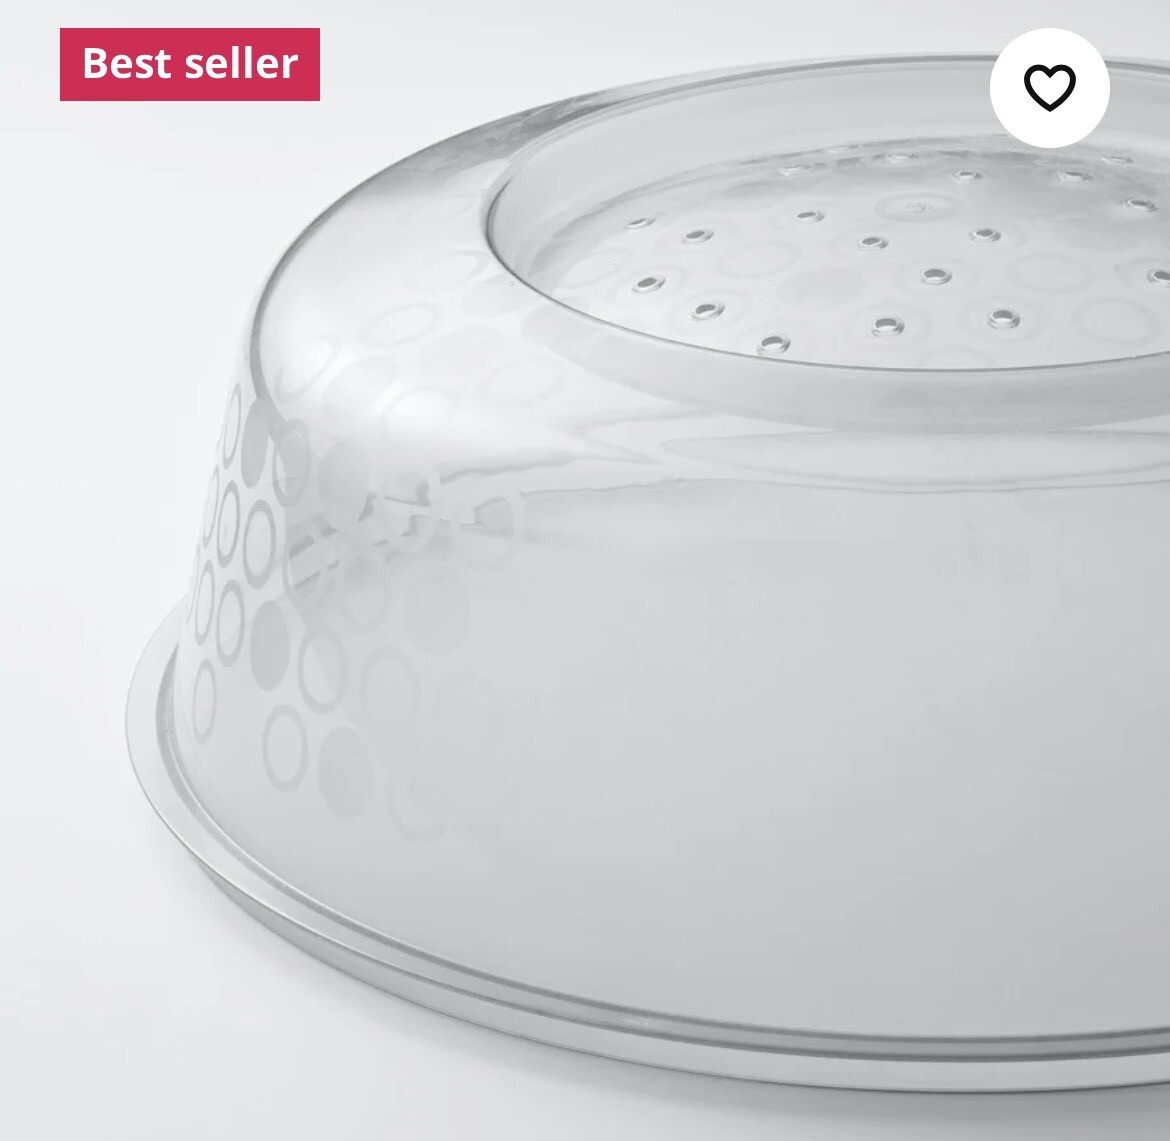Click the white circle around the heart
Screen dimensions: 1170x1141
[1049, 87]
